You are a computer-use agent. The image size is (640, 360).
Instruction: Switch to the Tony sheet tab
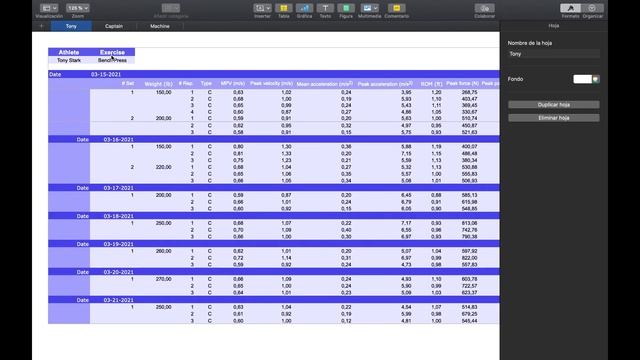(x=71, y=26)
